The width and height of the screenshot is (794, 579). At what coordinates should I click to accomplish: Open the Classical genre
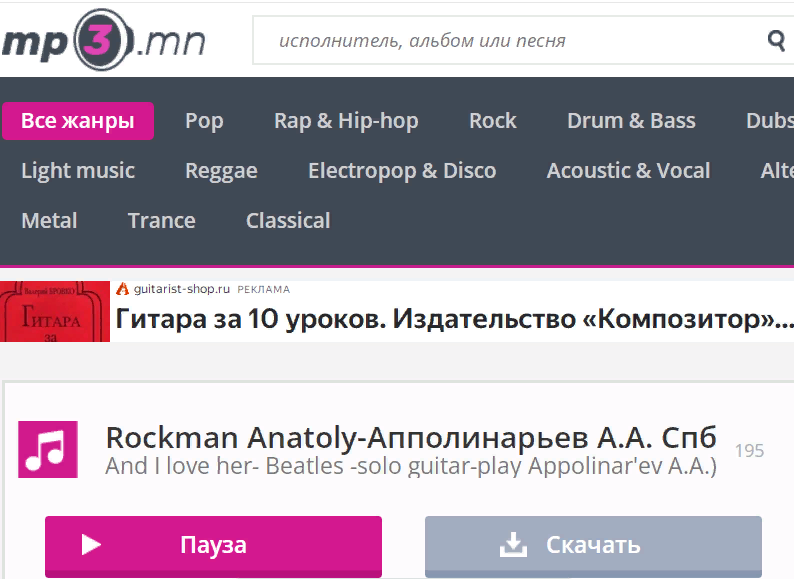[x=288, y=220]
